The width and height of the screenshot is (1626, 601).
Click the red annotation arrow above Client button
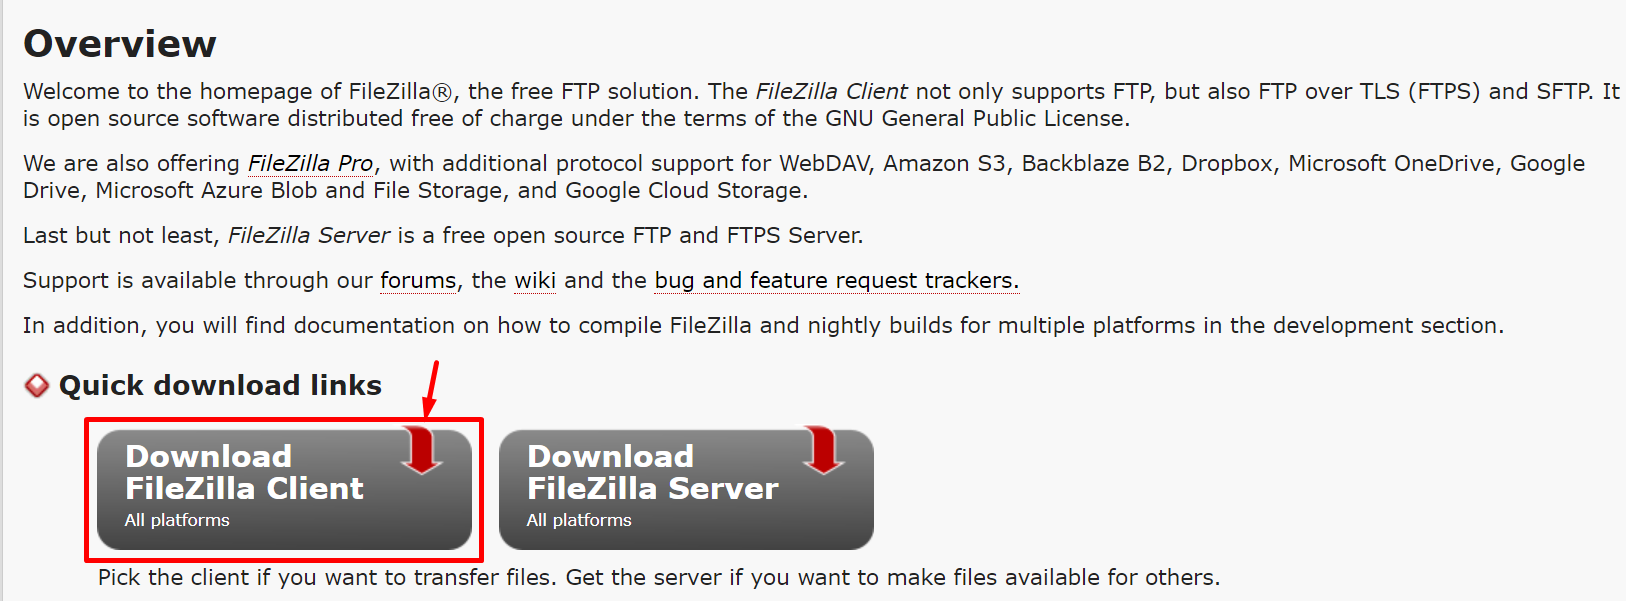coord(432,389)
